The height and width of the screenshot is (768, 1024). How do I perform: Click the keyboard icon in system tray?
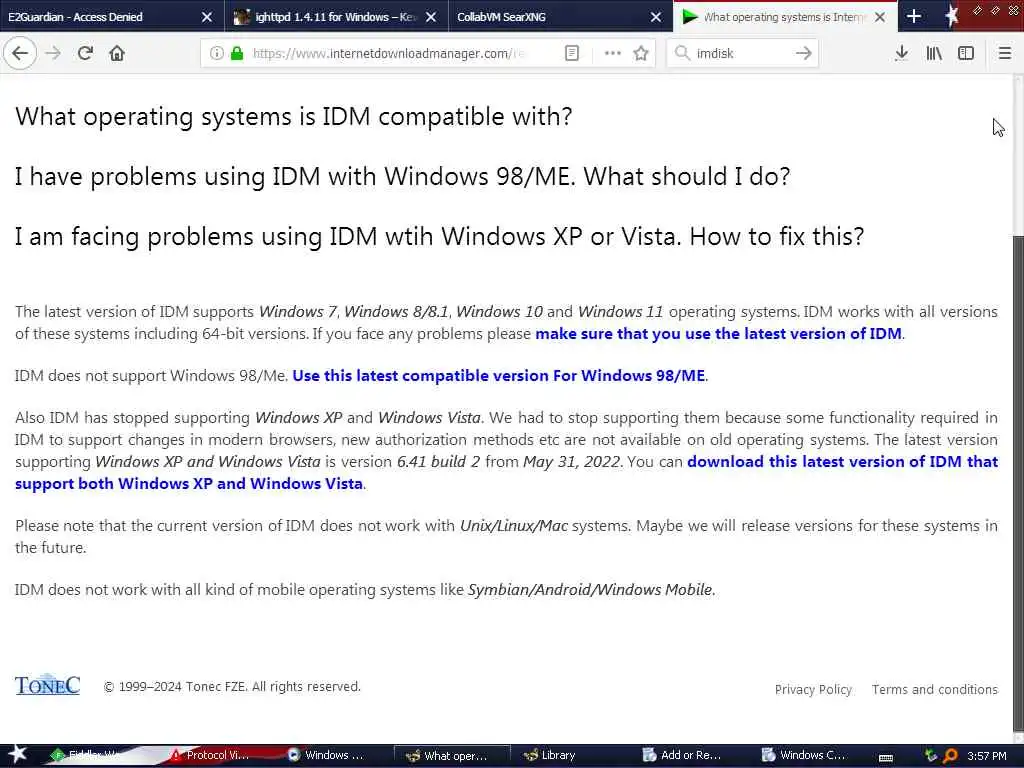pyautogui.click(x=886, y=756)
